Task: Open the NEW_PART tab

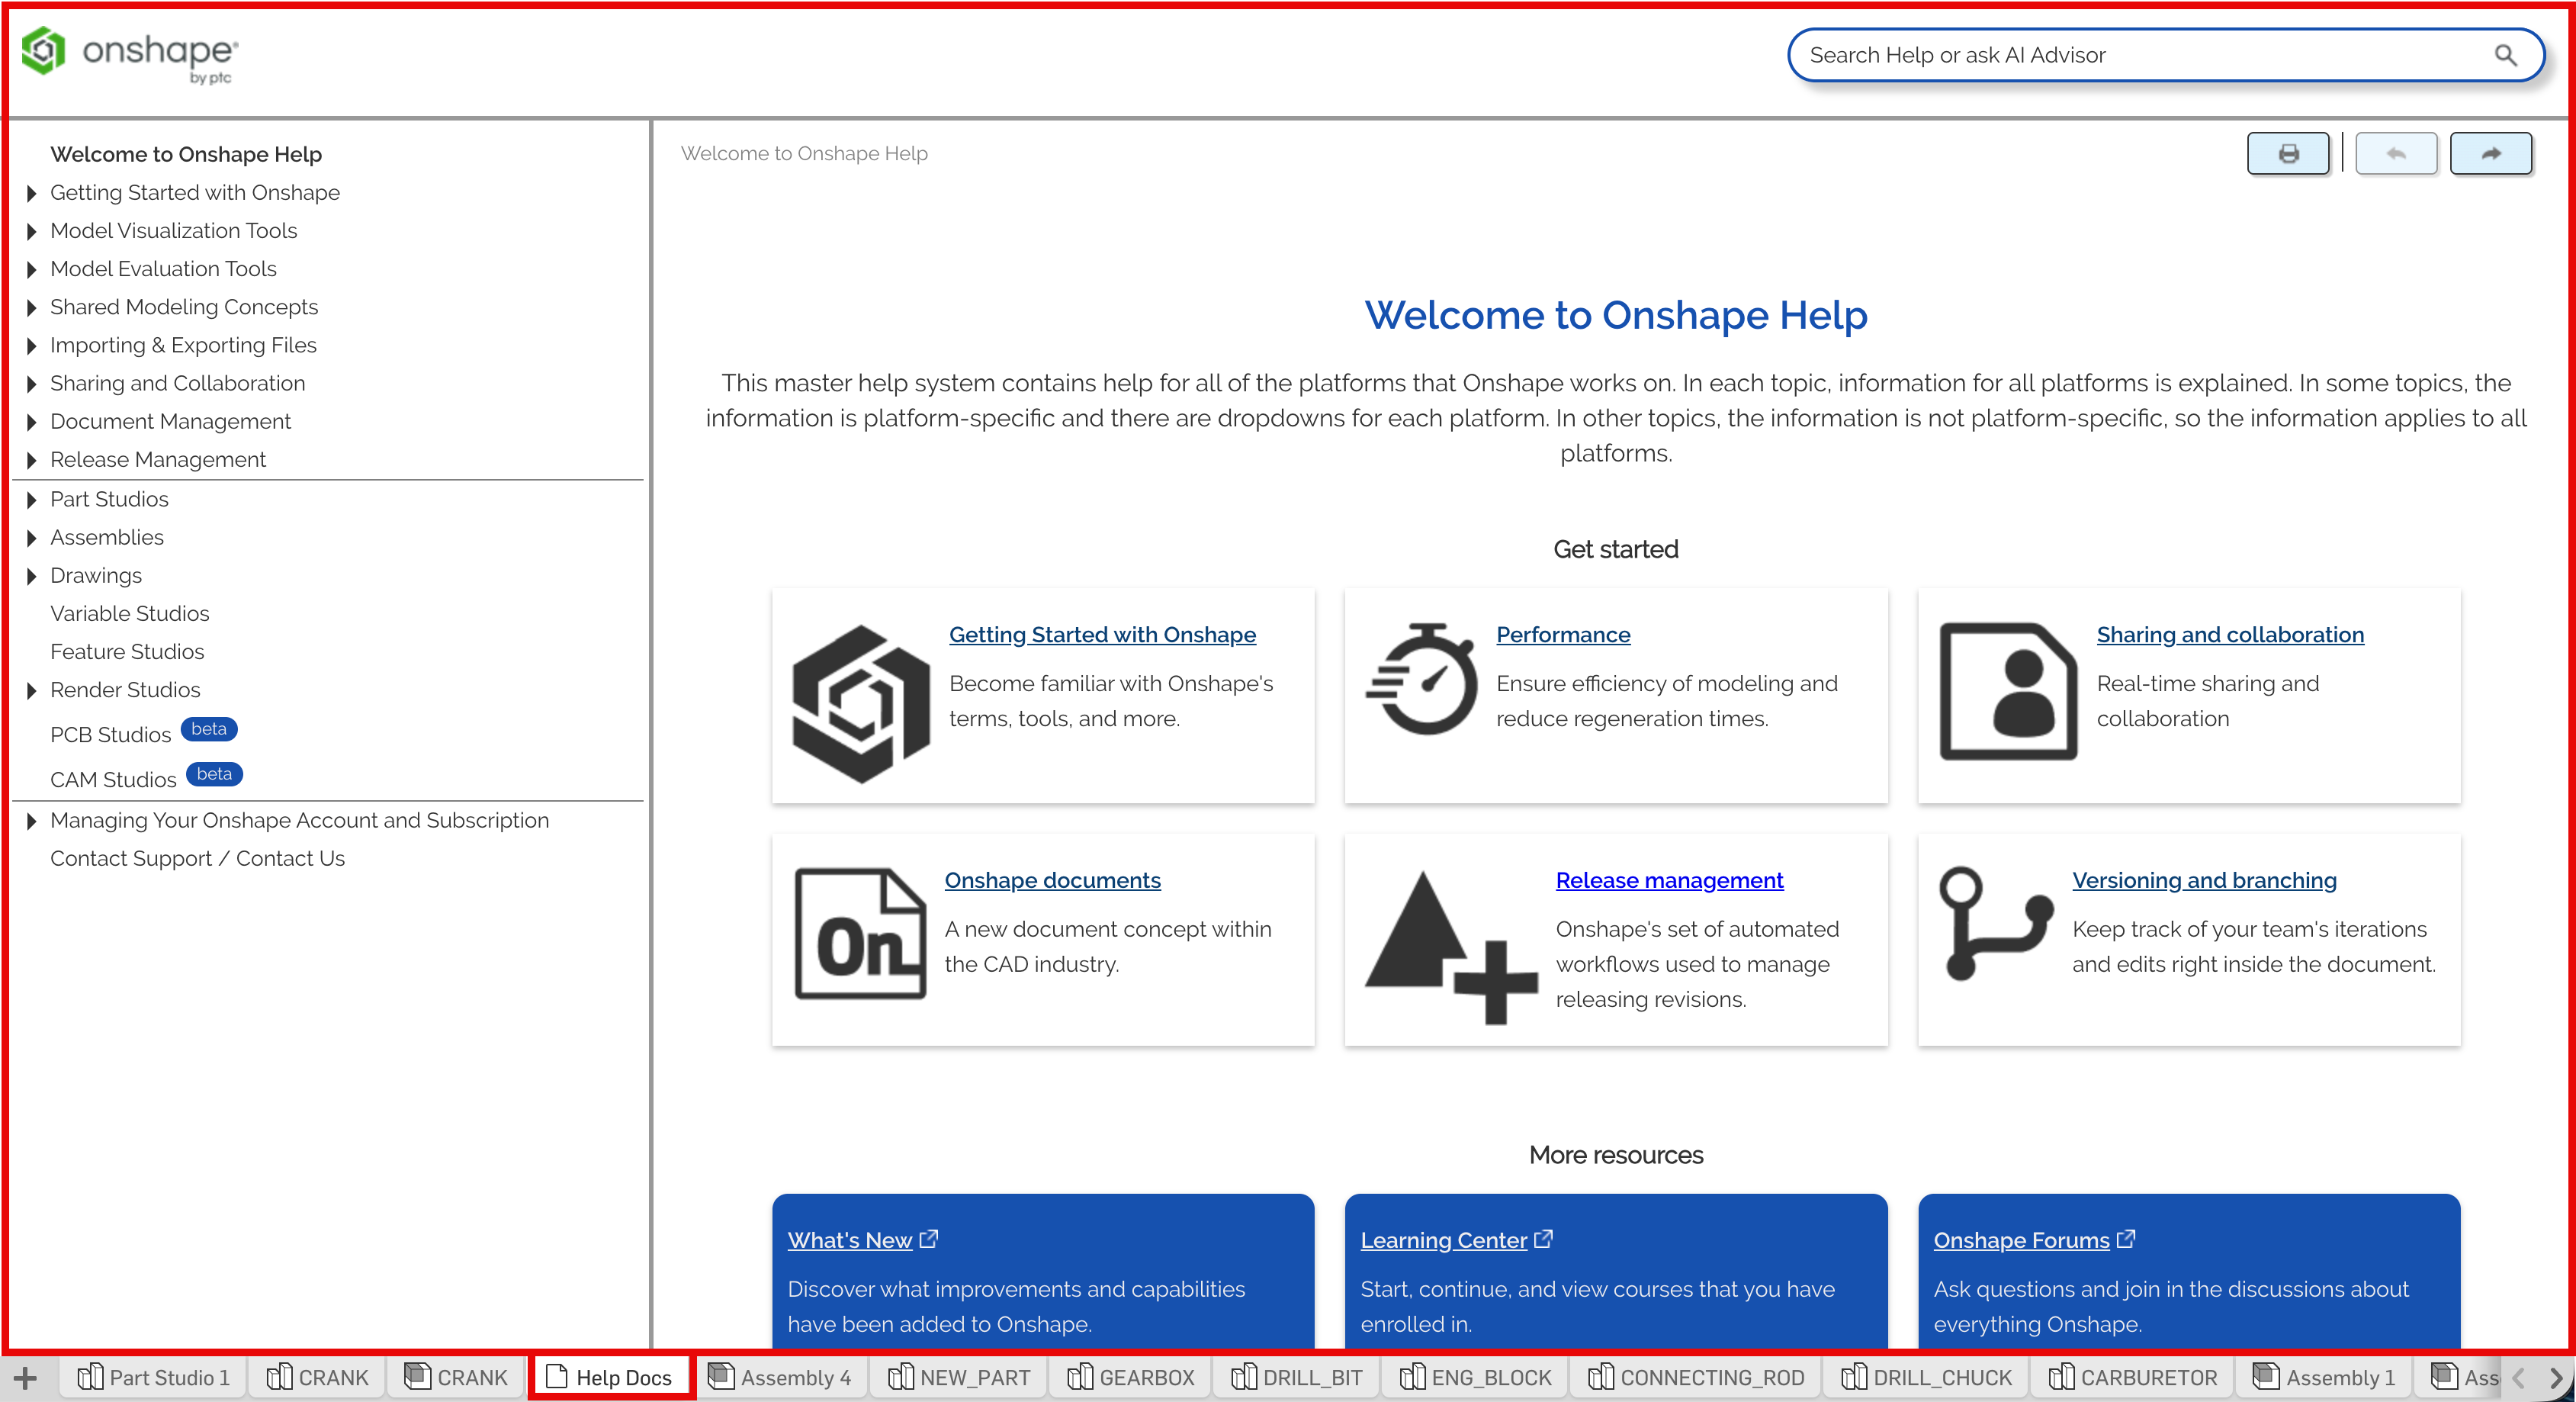Action: tap(959, 1378)
